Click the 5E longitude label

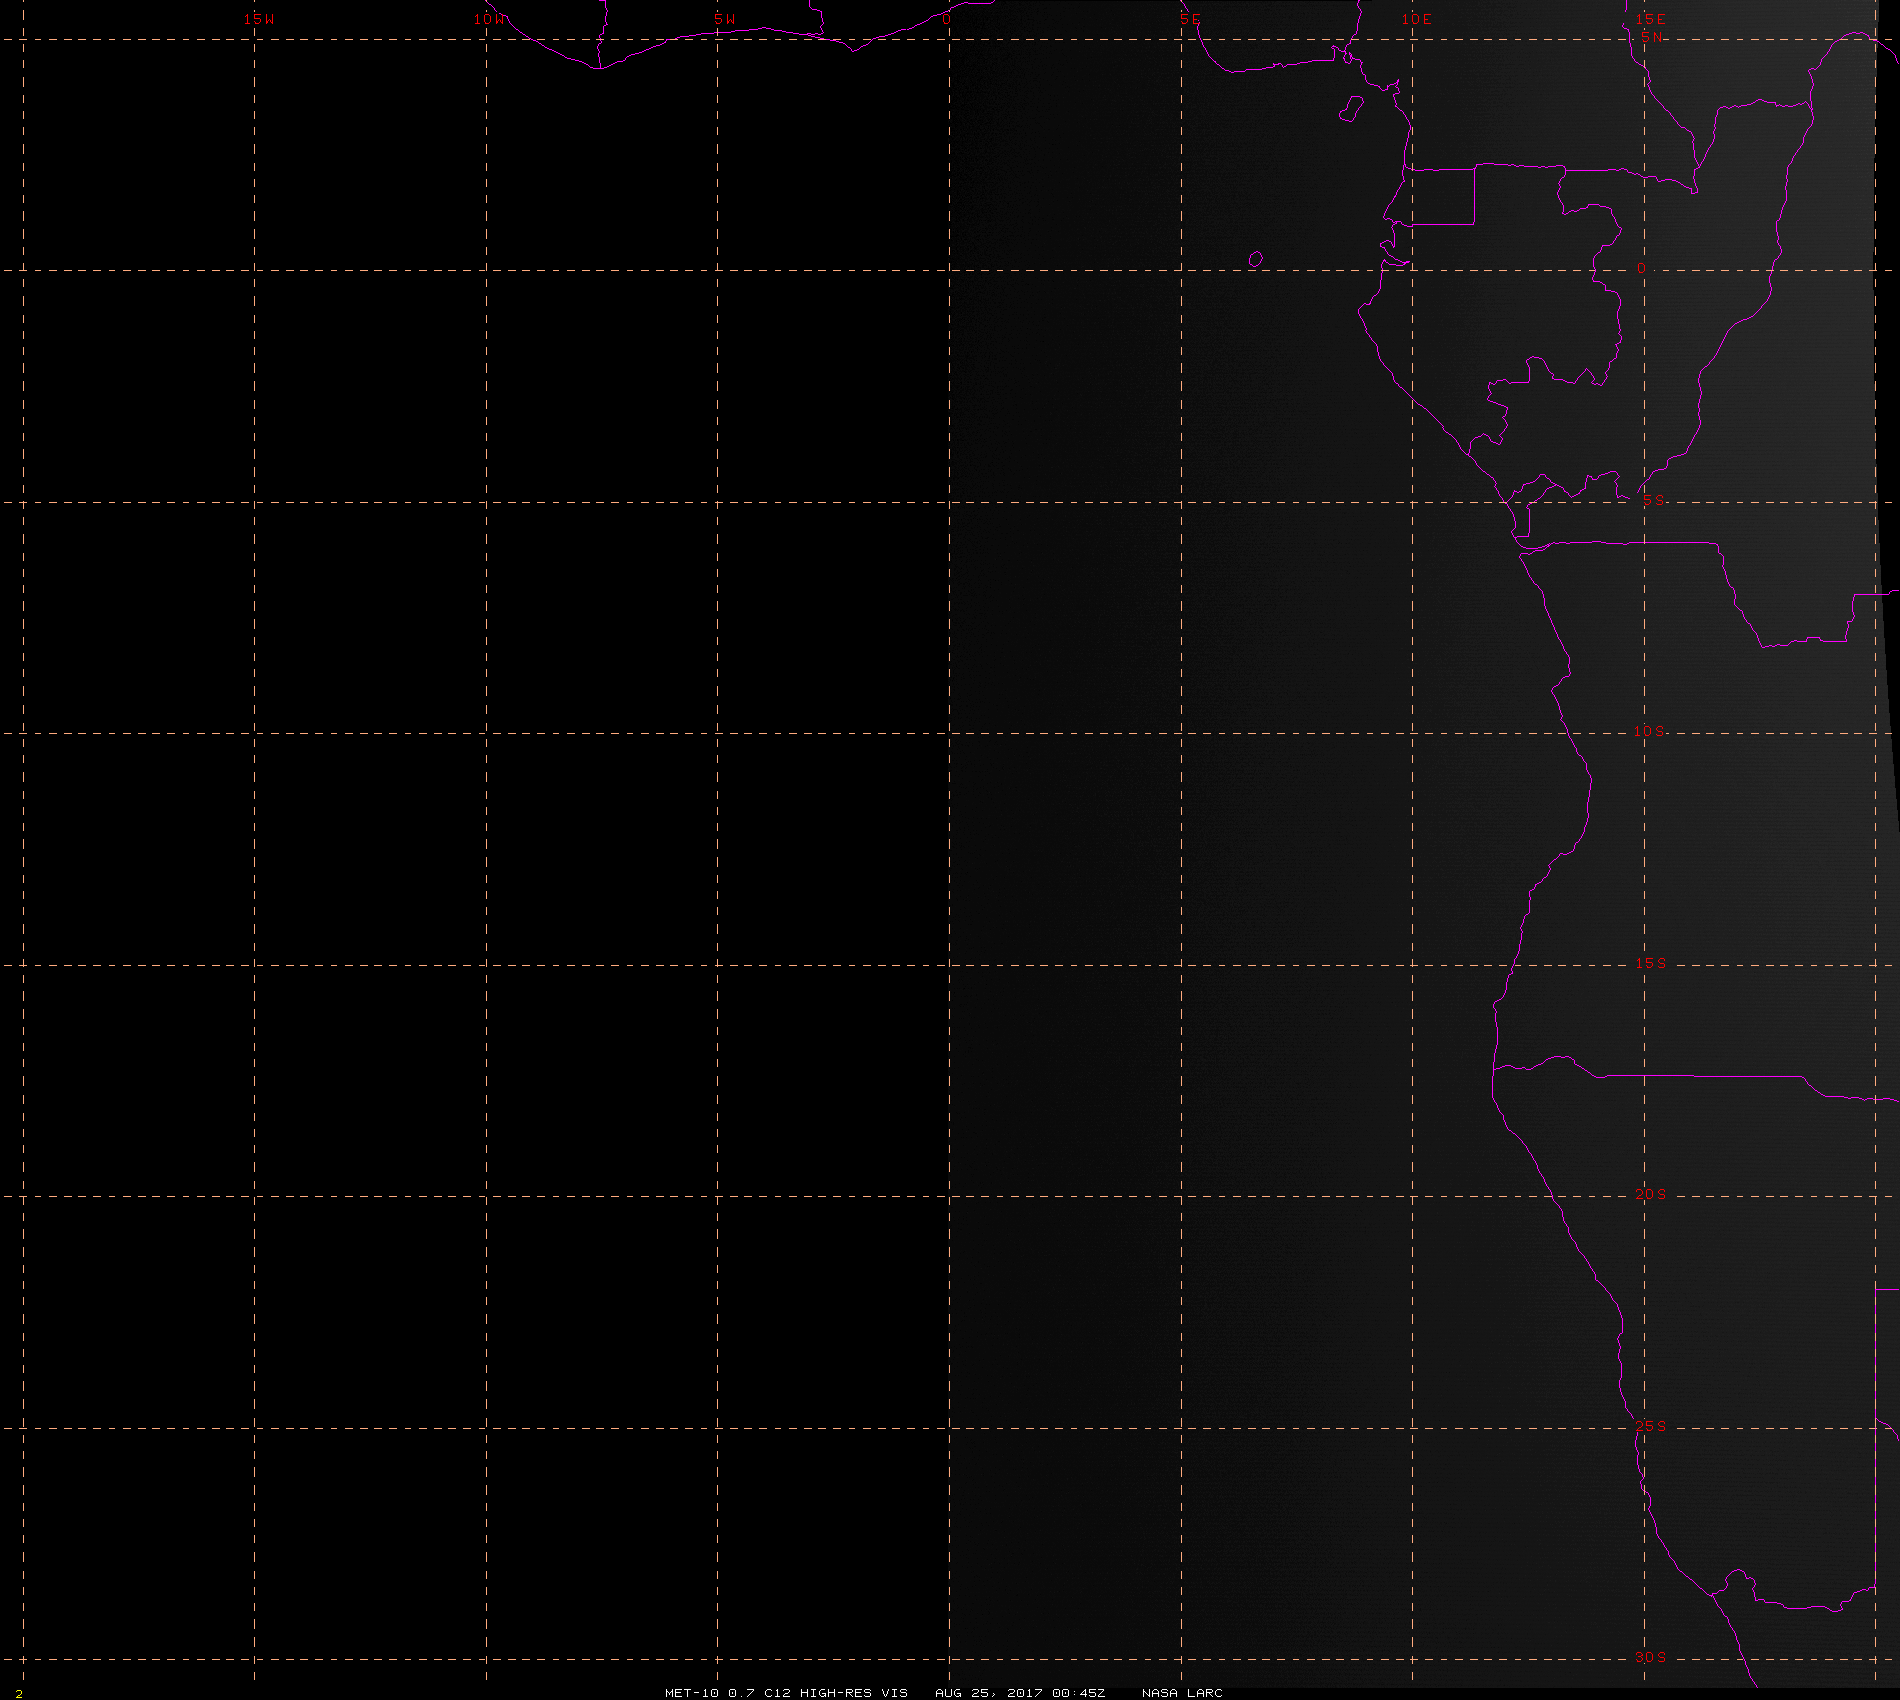(1190, 19)
